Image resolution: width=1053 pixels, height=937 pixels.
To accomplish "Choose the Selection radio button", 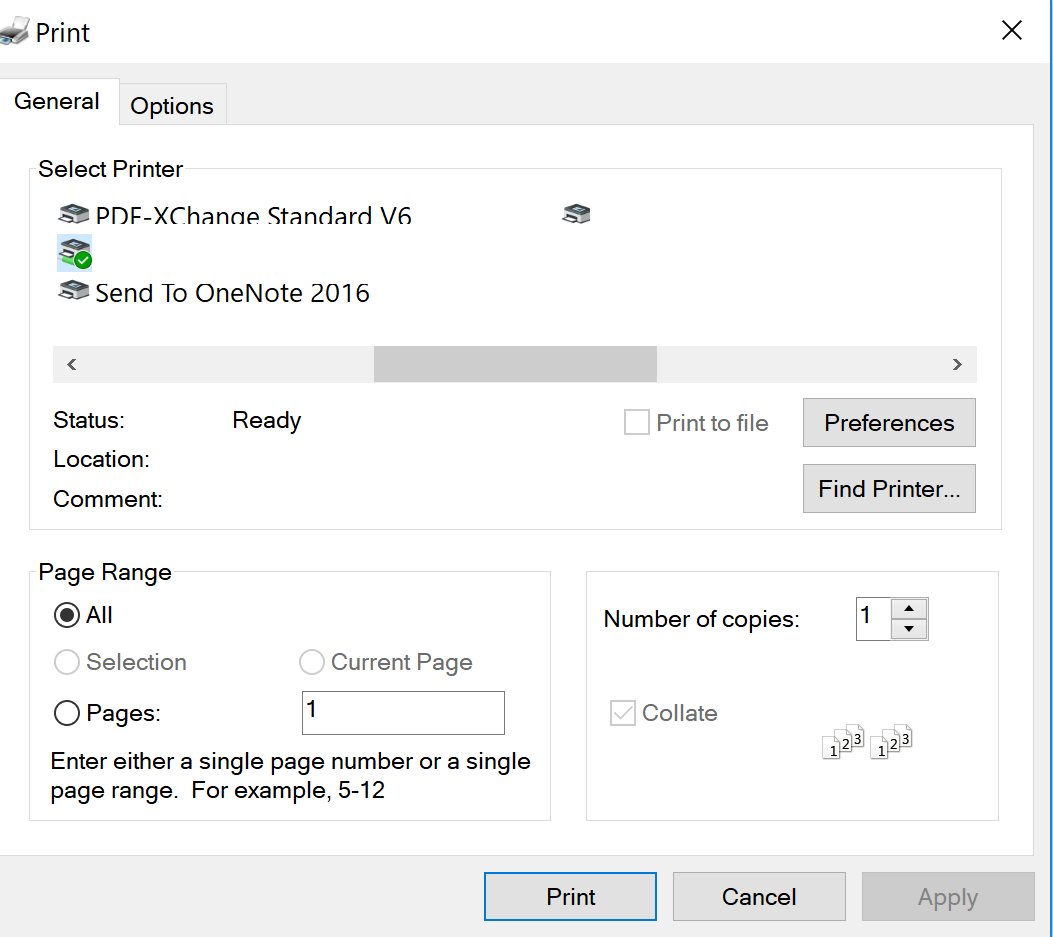I will point(66,662).
